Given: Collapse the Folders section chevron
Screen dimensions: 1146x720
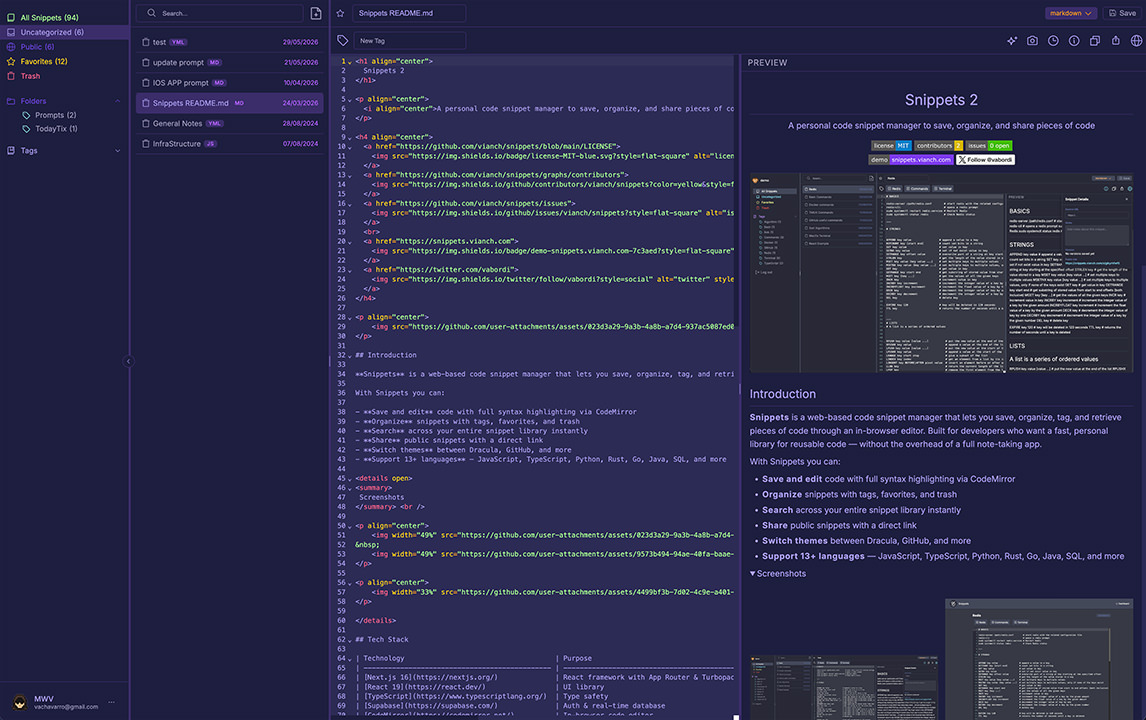Looking at the screenshot, I should [118, 101].
